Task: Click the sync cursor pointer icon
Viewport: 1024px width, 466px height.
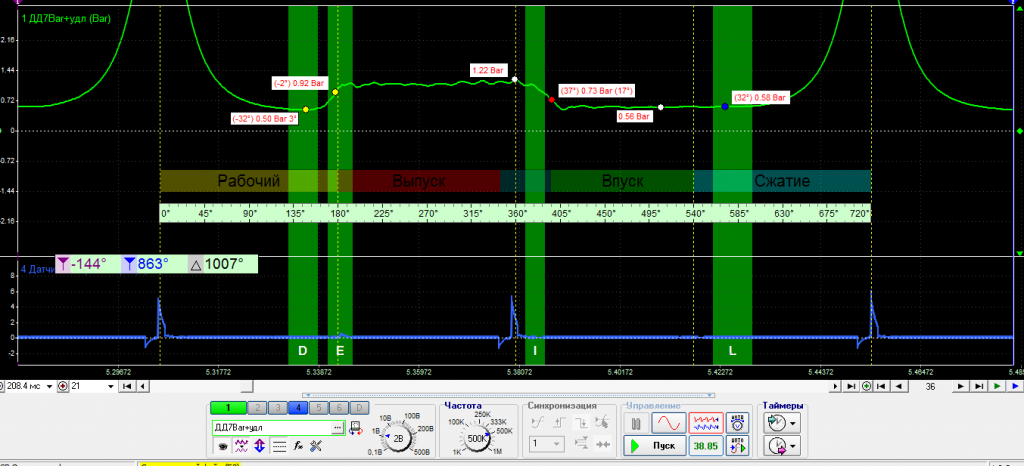Action: [x=603, y=422]
